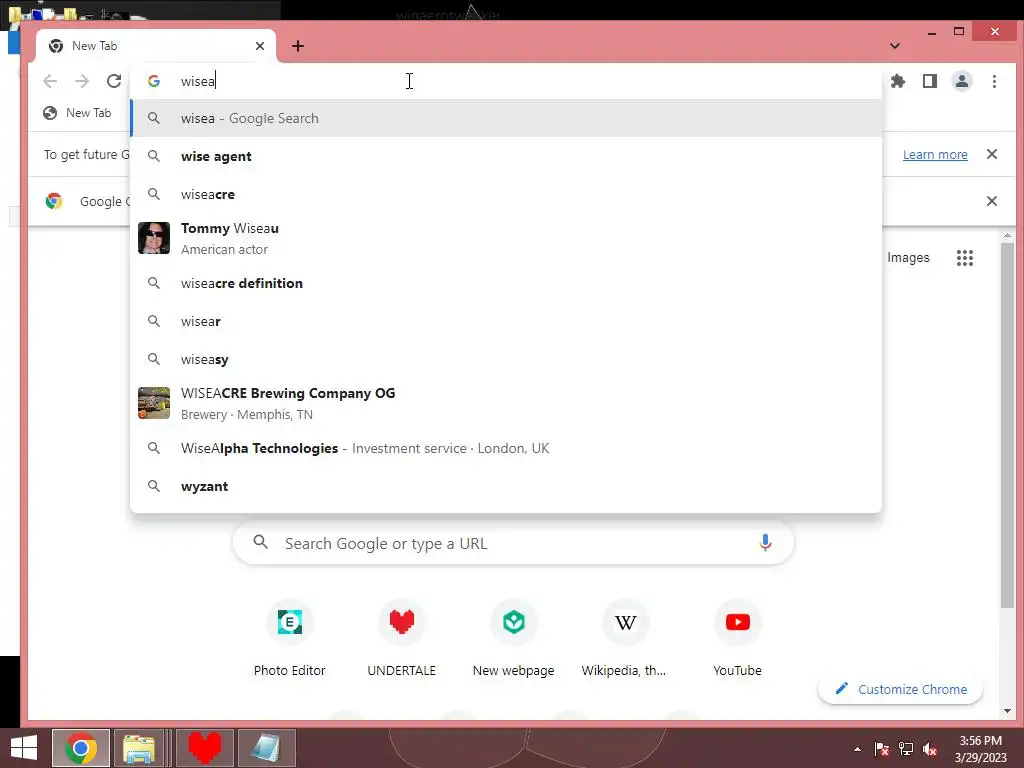Choose the 'wiseasy' suggestion
This screenshot has height=768, width=1024.
pyautogui.click(x=506, y=359)
